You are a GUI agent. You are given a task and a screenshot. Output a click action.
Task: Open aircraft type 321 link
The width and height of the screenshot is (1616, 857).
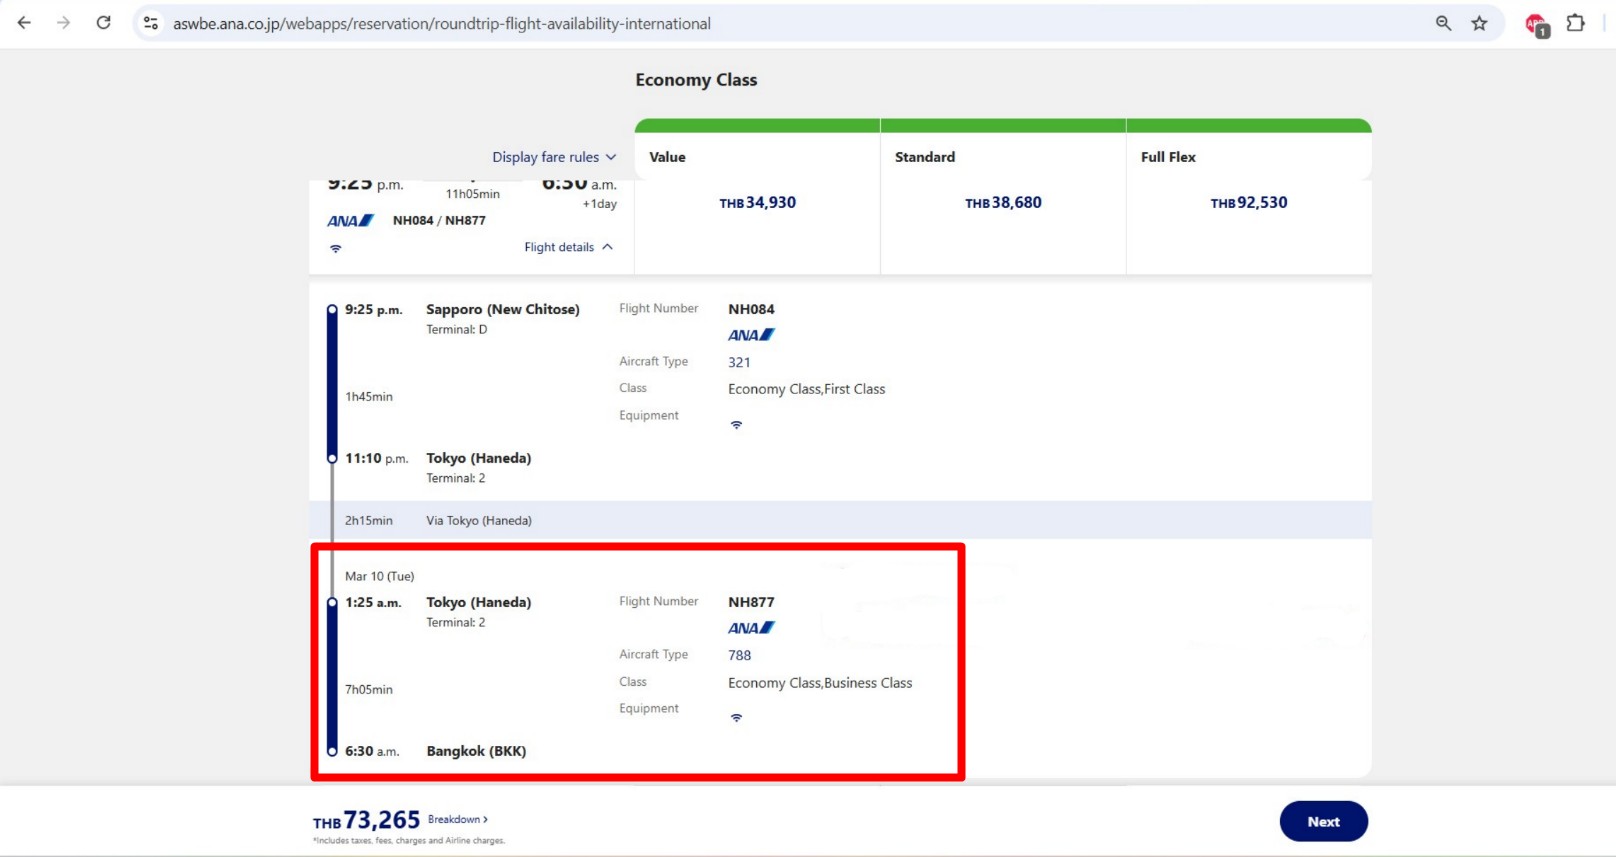pos(739,362)
